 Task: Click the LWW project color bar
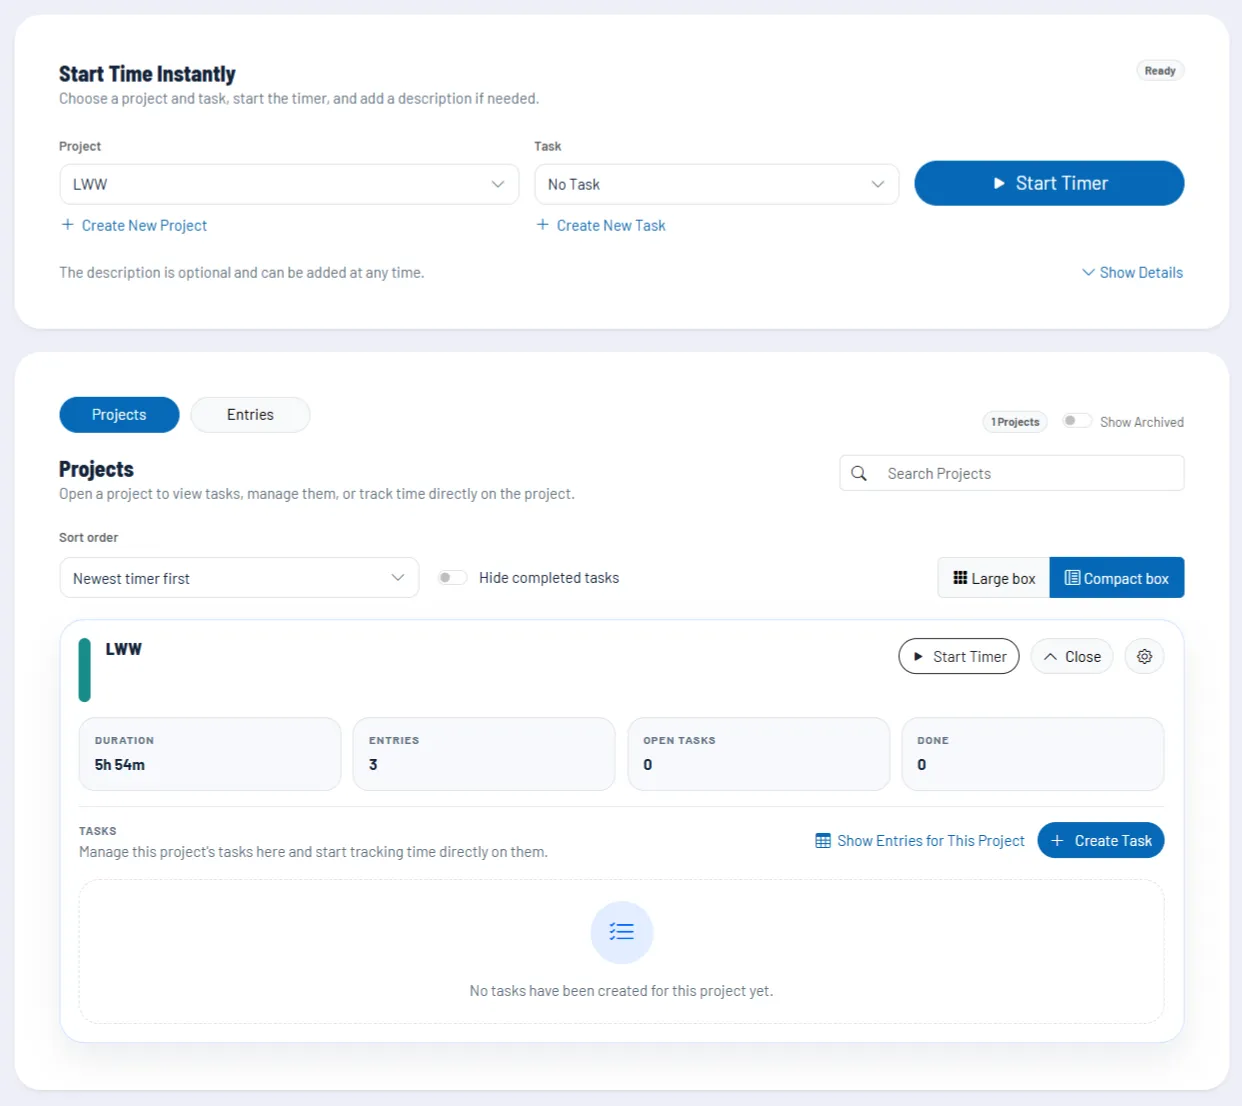pos(85,670)
